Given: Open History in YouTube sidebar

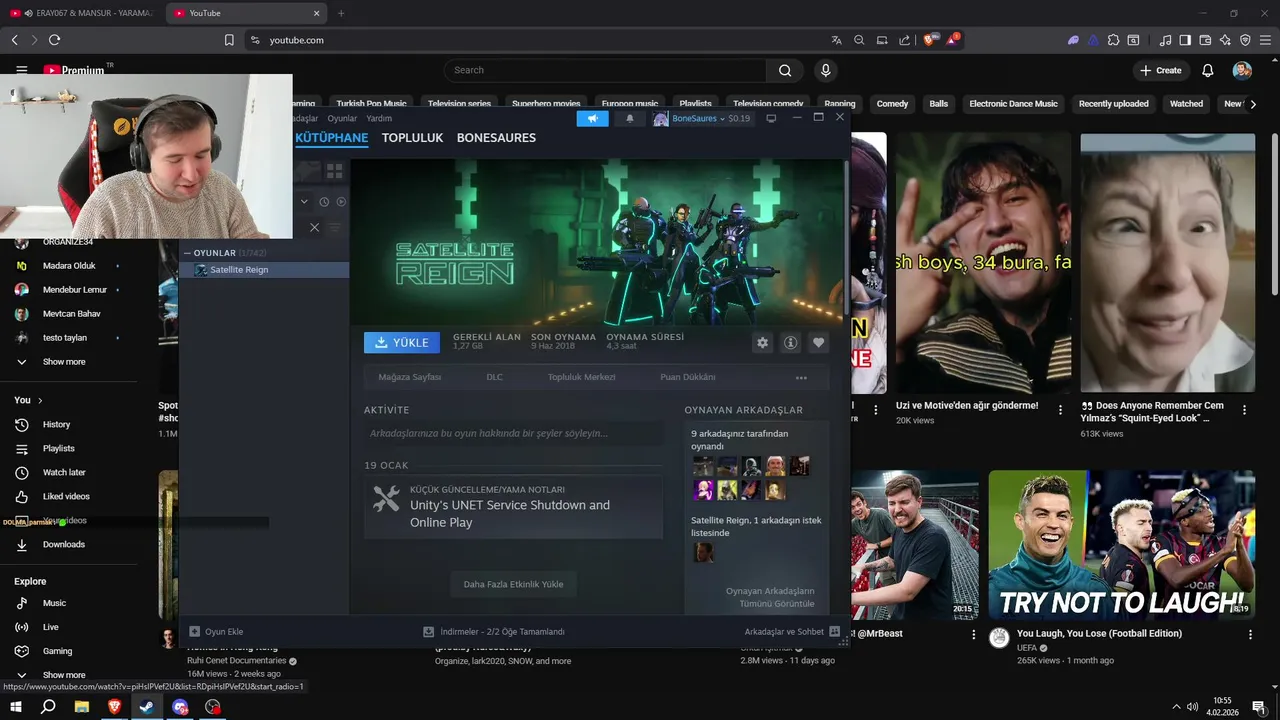Looking at the screenshot, I should tap(56, 425).
